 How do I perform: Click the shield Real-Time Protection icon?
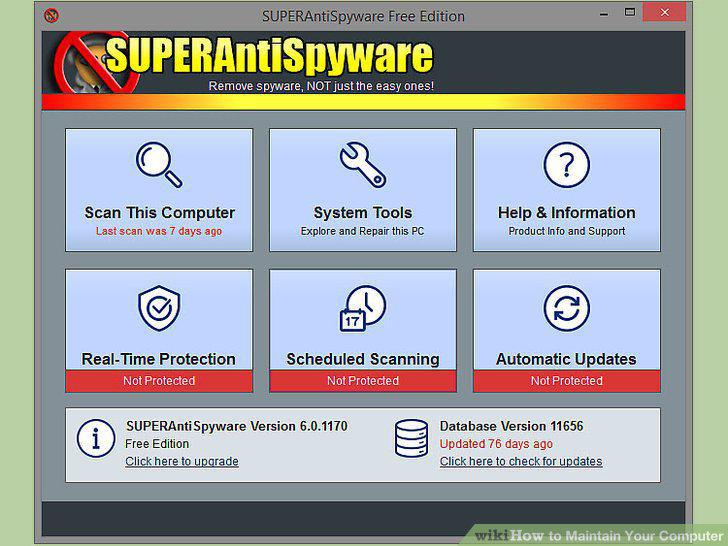tap(159, 308)
